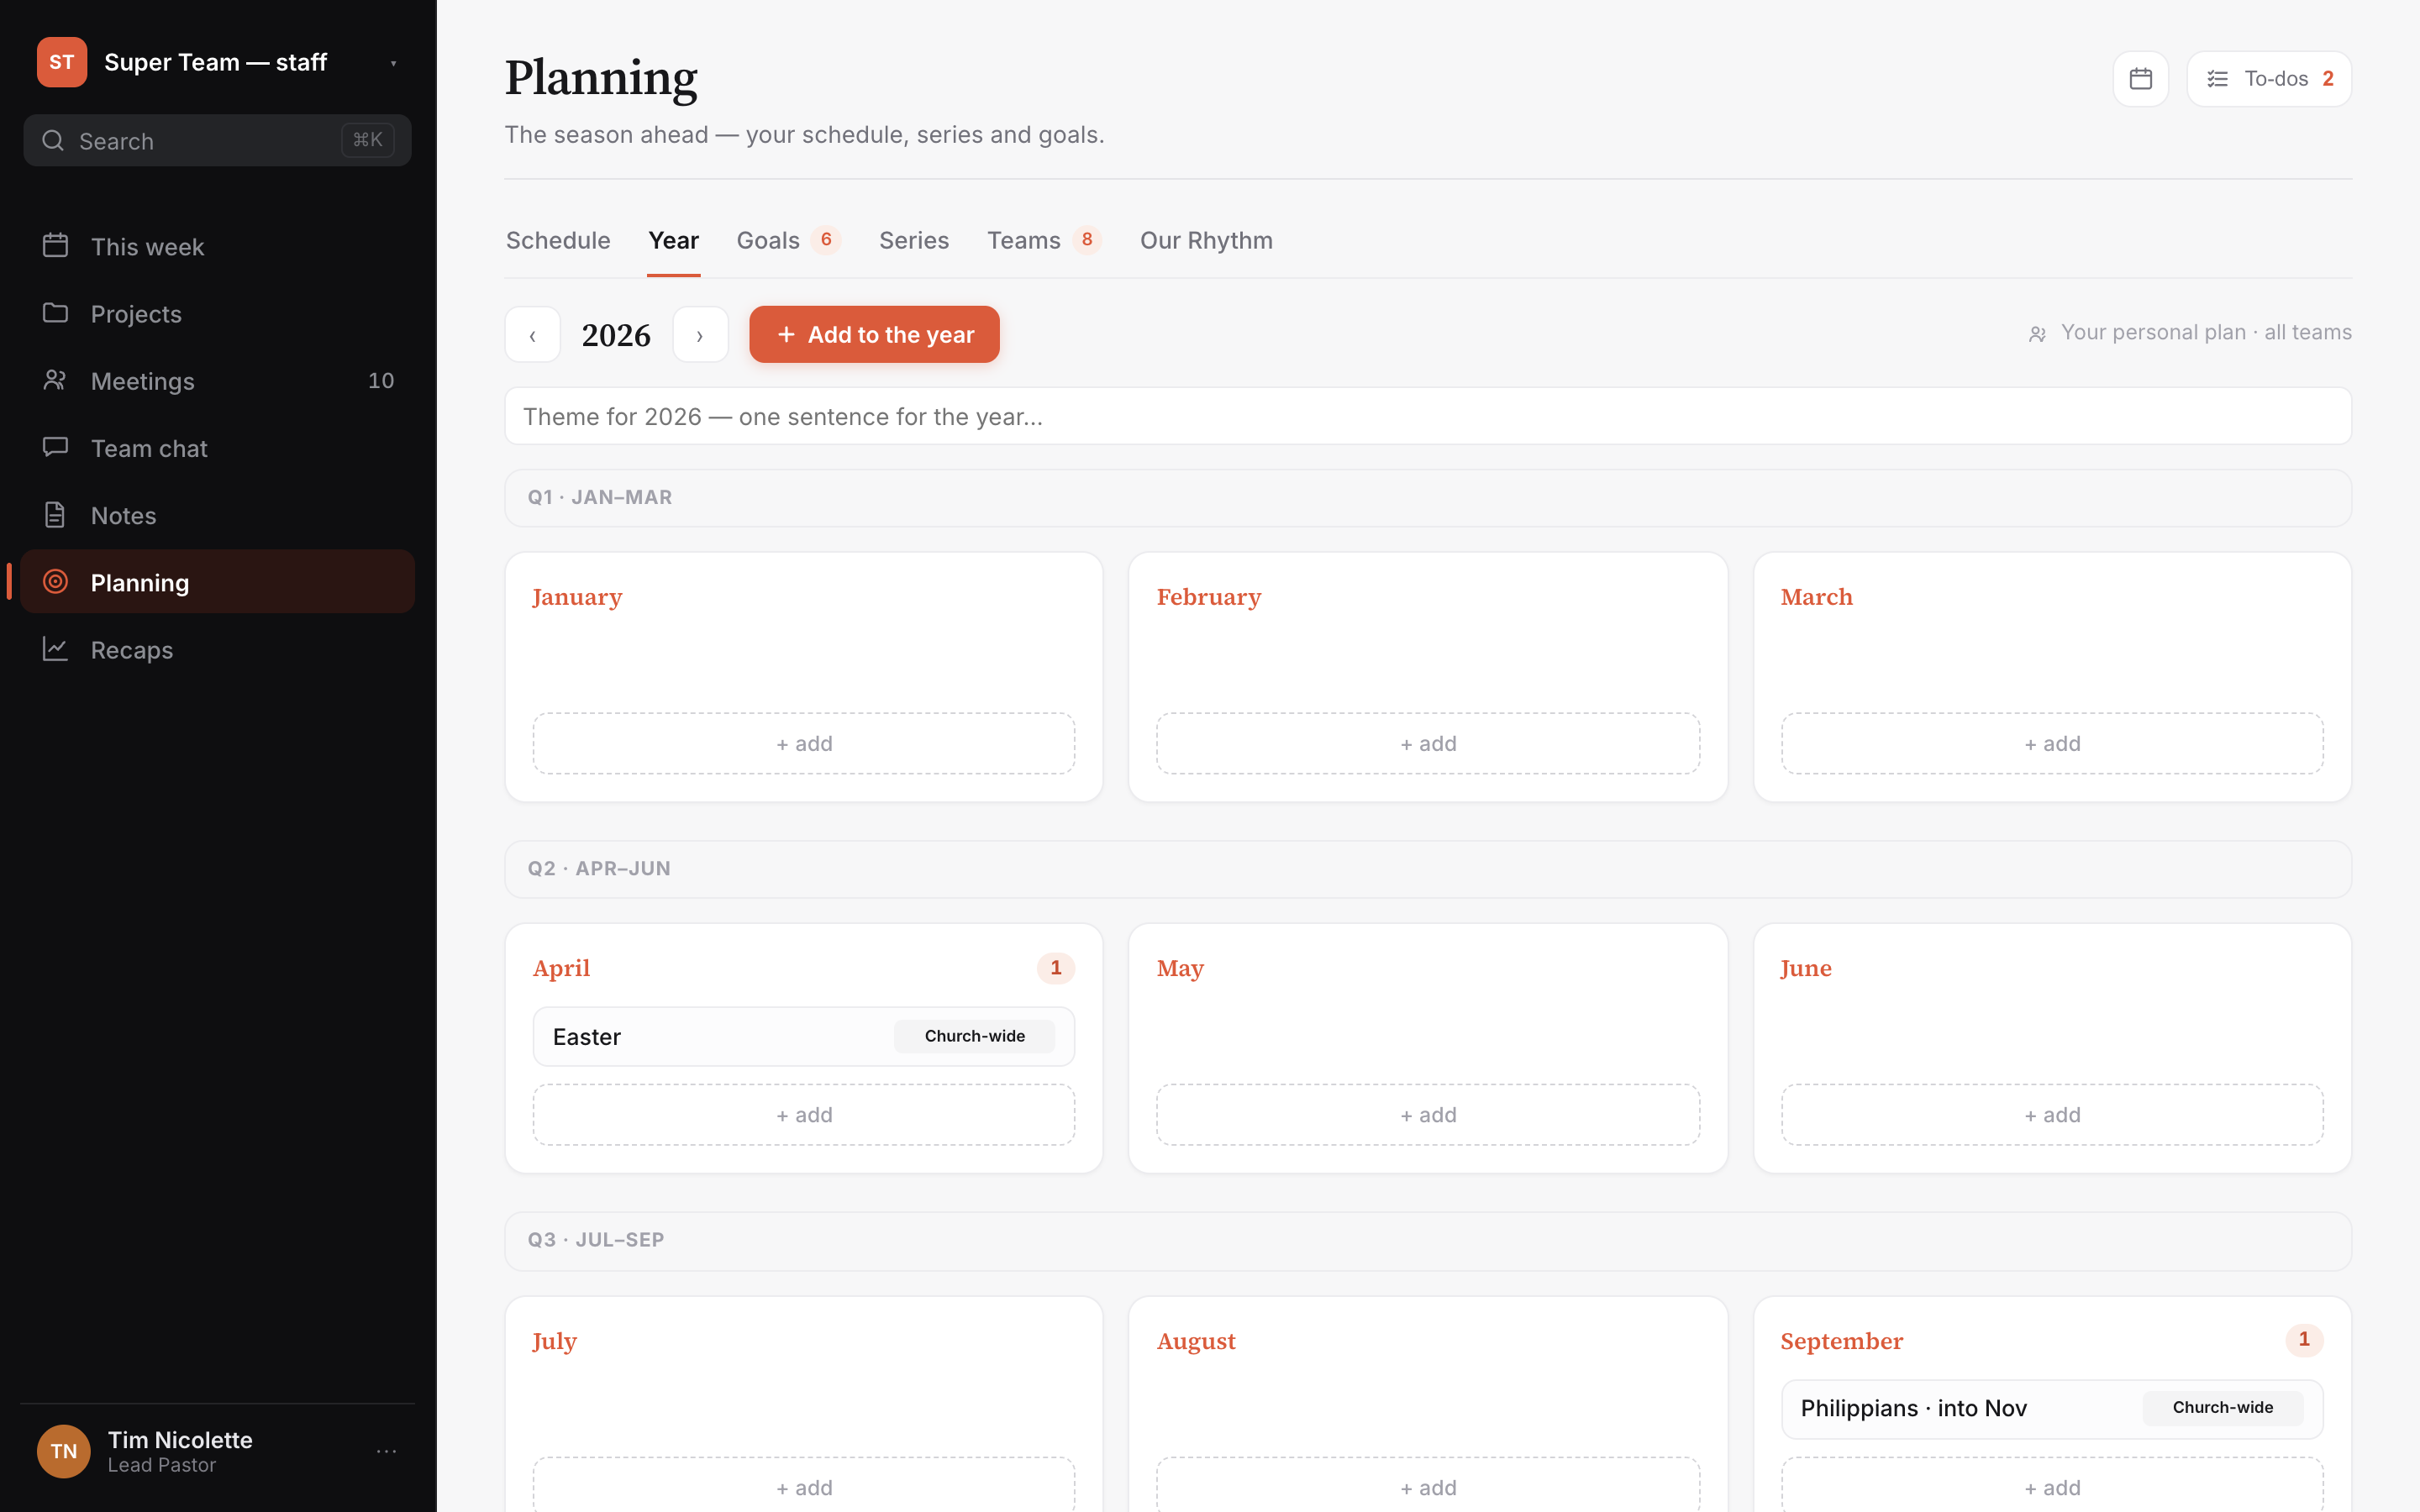The width and height of the screenshot is (2420, 1512).
Task: Open the To-dos list button
Action: [2268, 79]
